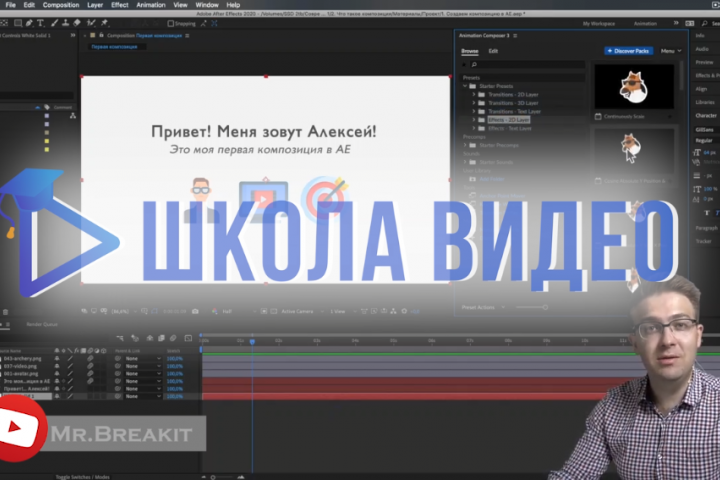The width and height of the screenshot is (720, 480).
Task: Toggle shy switch for 037-video.png layer
Action: tap(57, 366)
